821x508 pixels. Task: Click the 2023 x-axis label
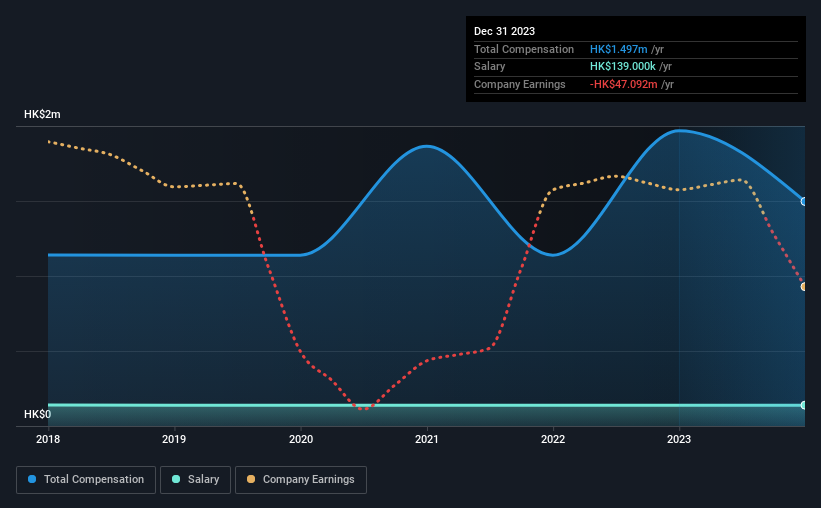(679, 439)
